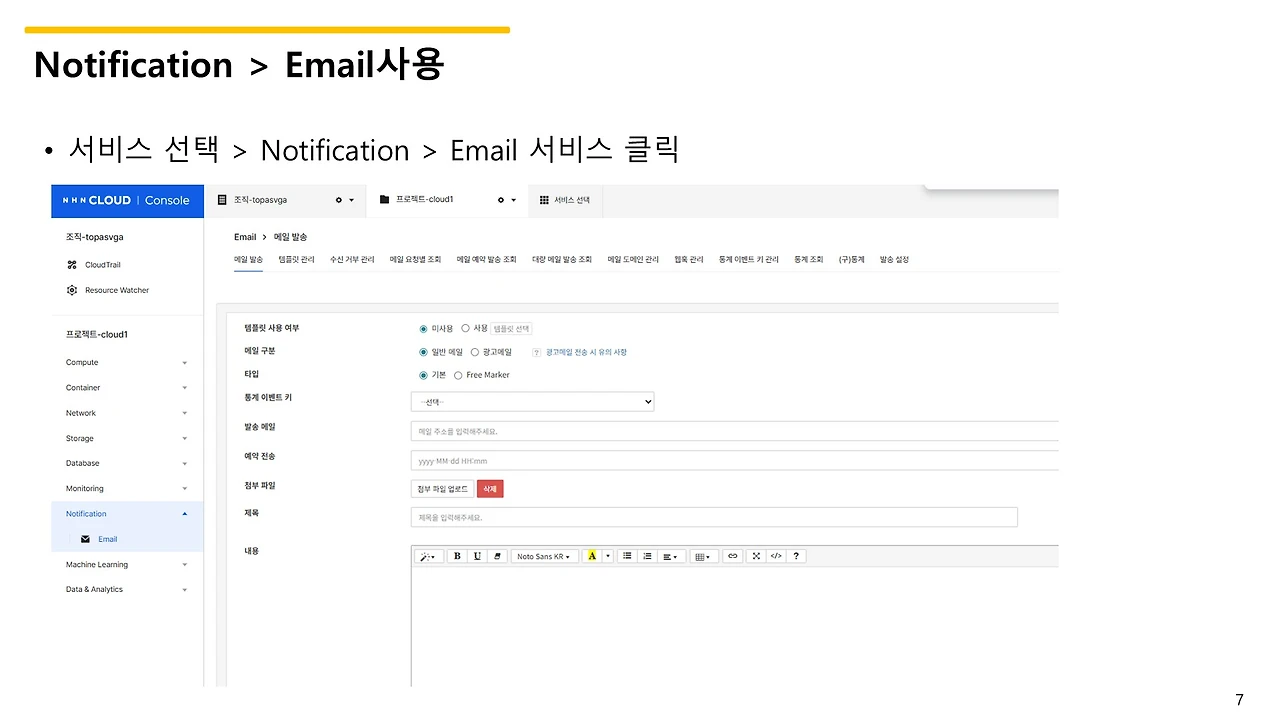Open the 메일 도메인 관리 tab

coord(633,260)
